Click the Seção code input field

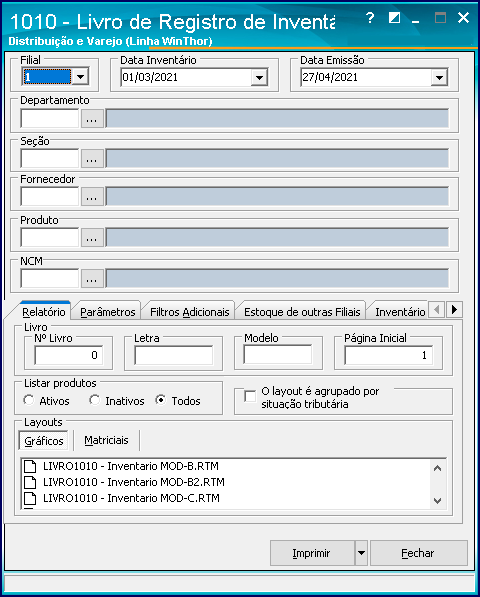(50, 158)
